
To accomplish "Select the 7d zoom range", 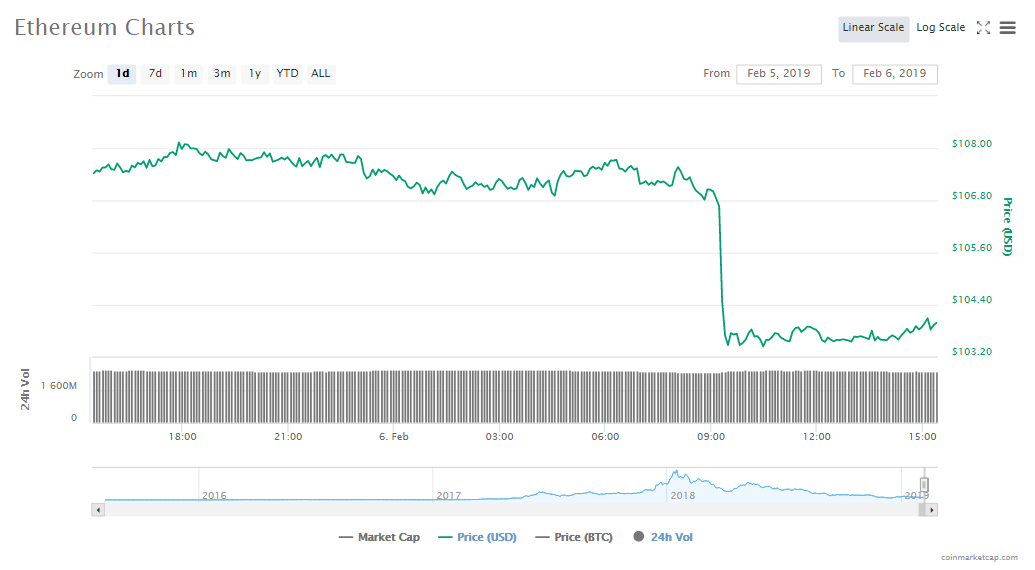I will click(x=155, y=74).
